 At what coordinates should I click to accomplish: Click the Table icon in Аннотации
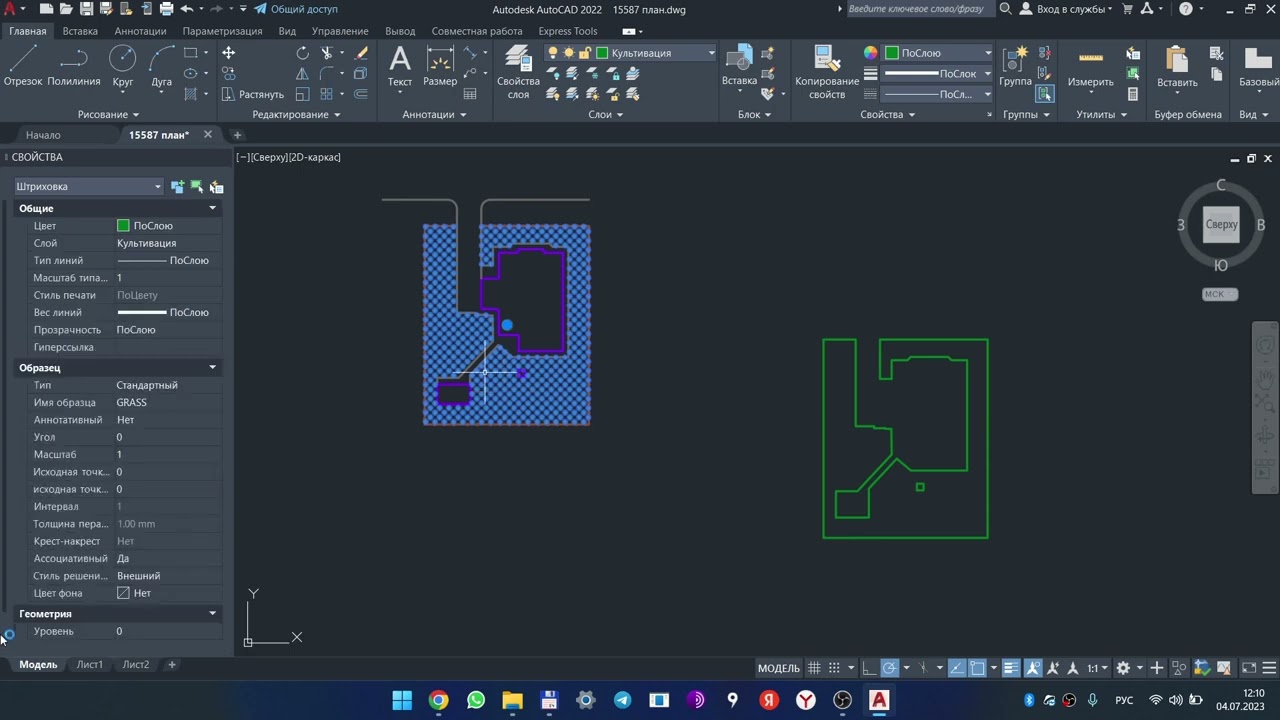471,94
